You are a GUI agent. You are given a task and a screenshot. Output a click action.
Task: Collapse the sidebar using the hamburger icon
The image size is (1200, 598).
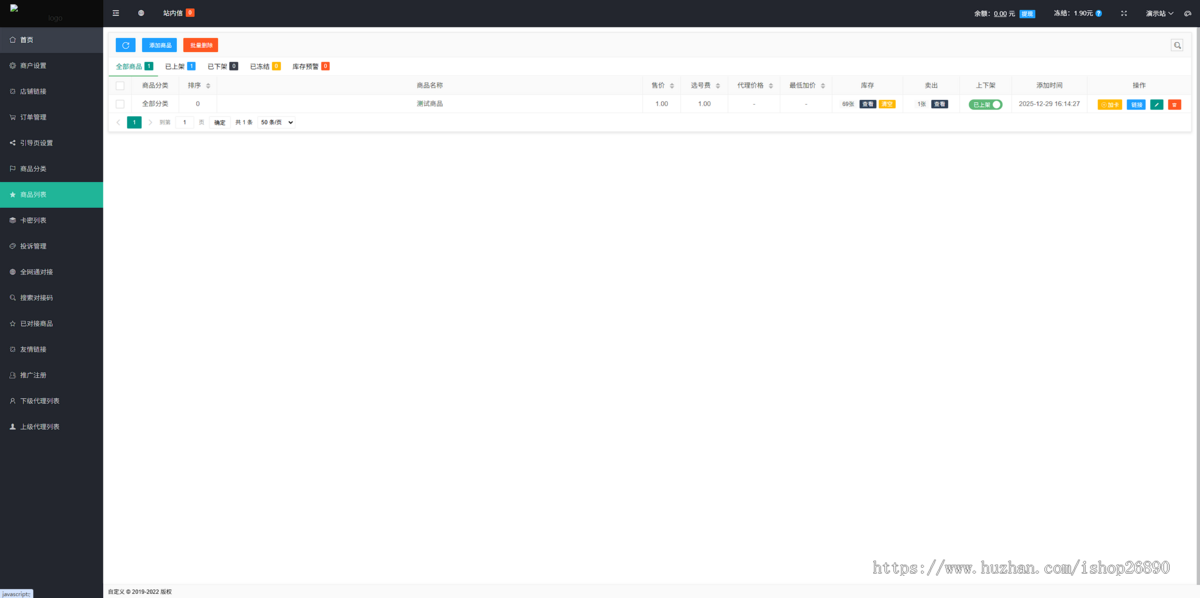pos(116,13)
